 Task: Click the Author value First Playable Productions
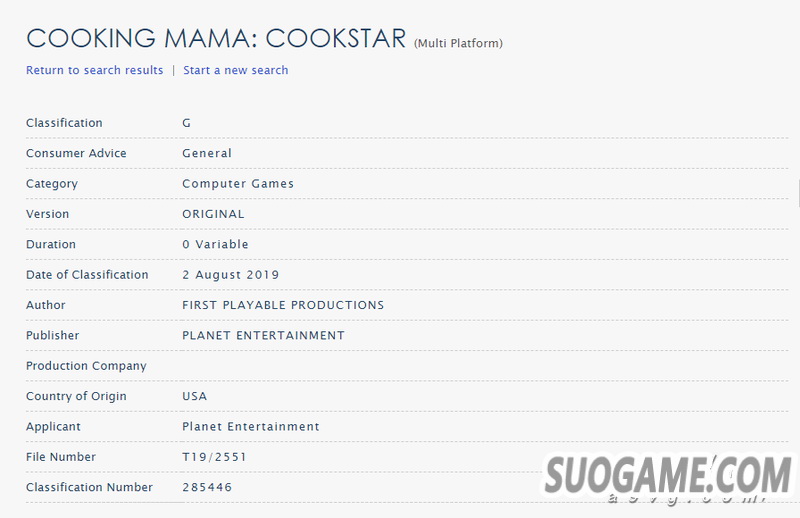tap(283, 305)
